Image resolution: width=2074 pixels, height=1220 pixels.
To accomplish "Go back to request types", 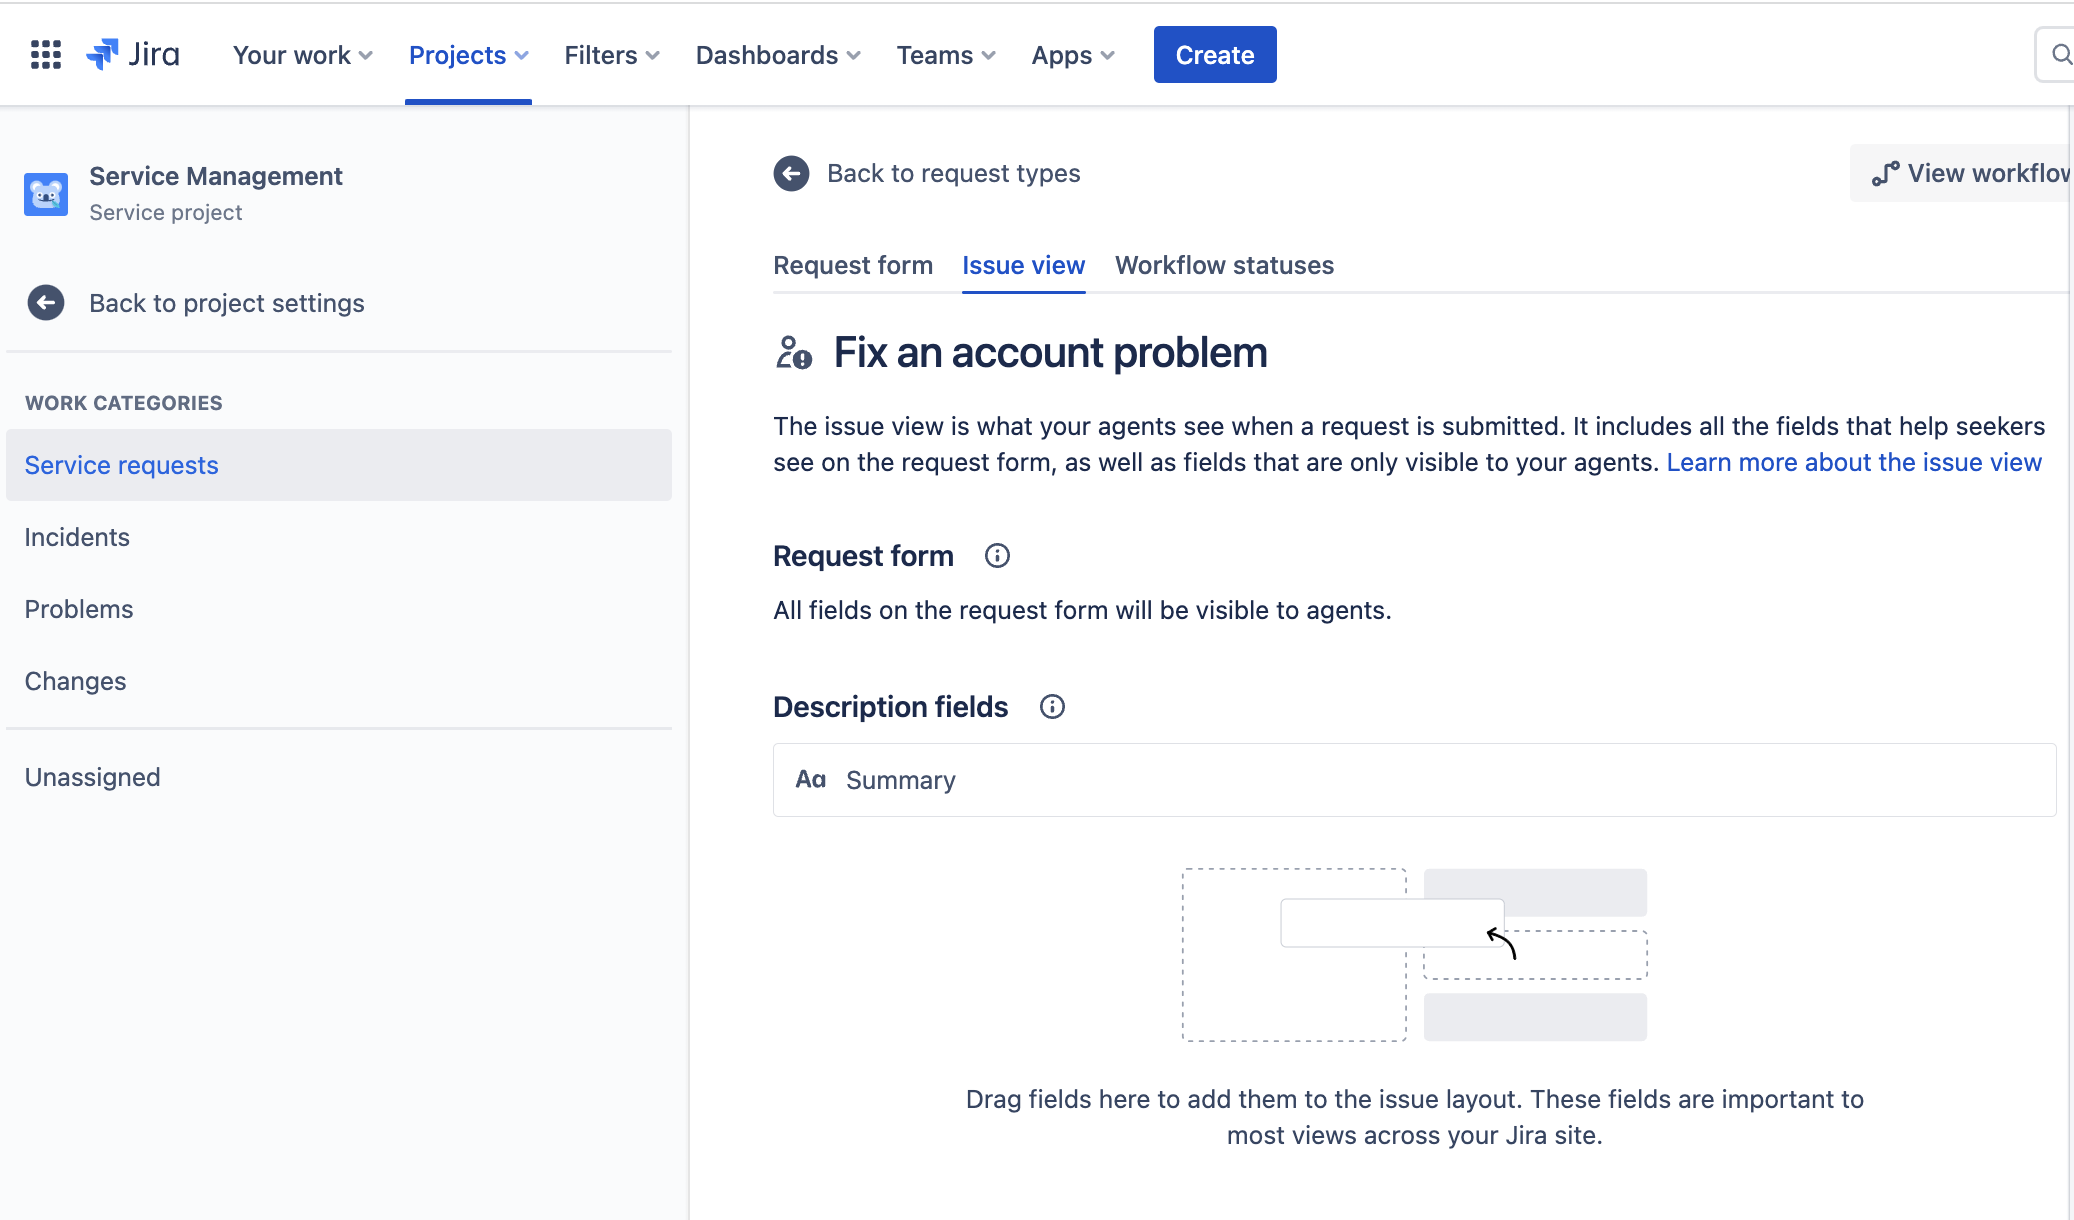I will click(954, 174).
